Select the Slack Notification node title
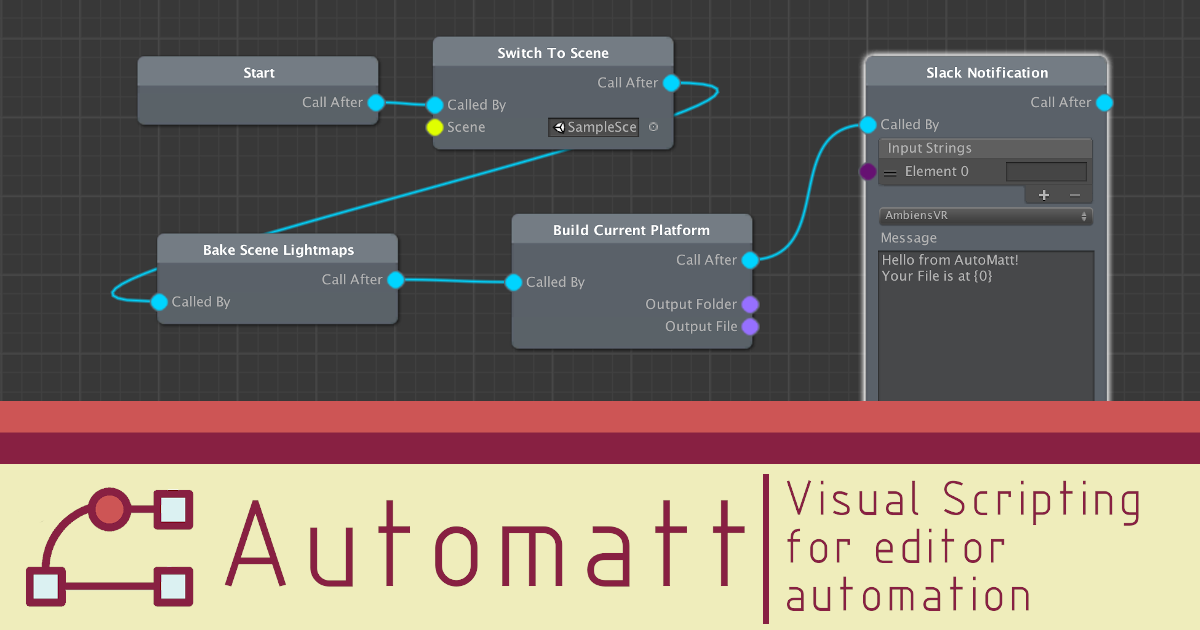 (x=986, y=73)
